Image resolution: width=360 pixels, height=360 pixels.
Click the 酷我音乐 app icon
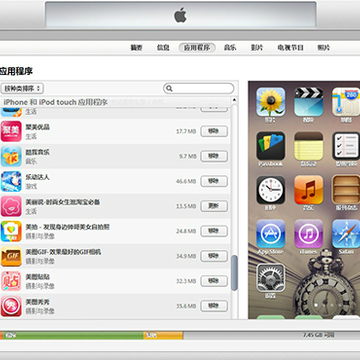(11, 156)
